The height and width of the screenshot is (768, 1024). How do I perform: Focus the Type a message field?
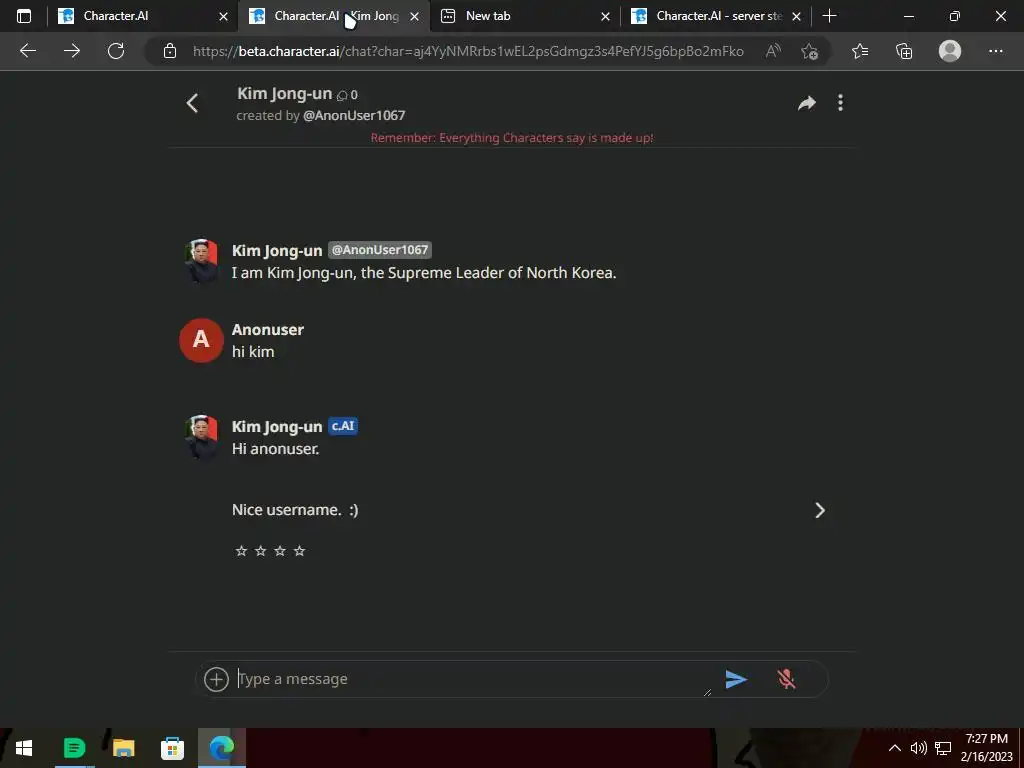[473, 679]
